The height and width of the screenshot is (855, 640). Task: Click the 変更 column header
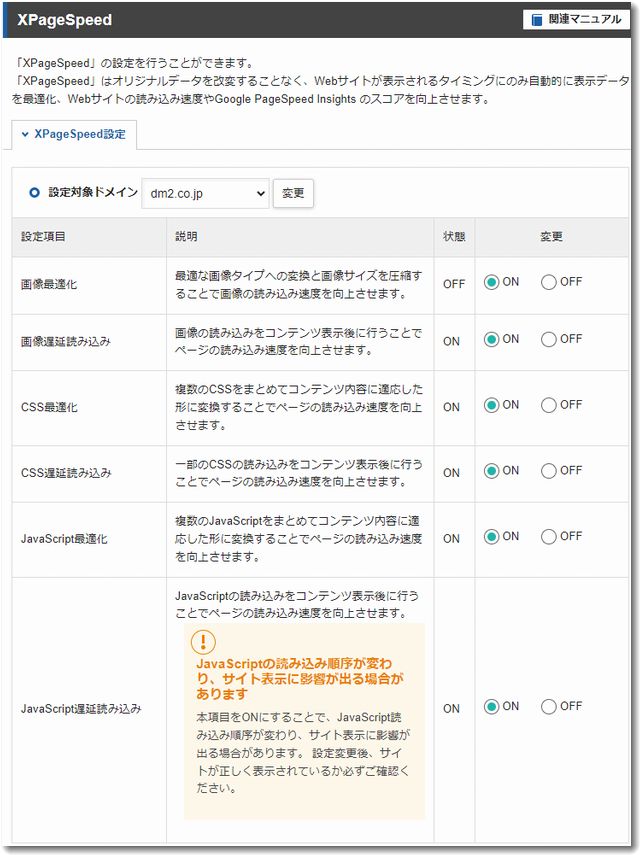coord(551,237)
